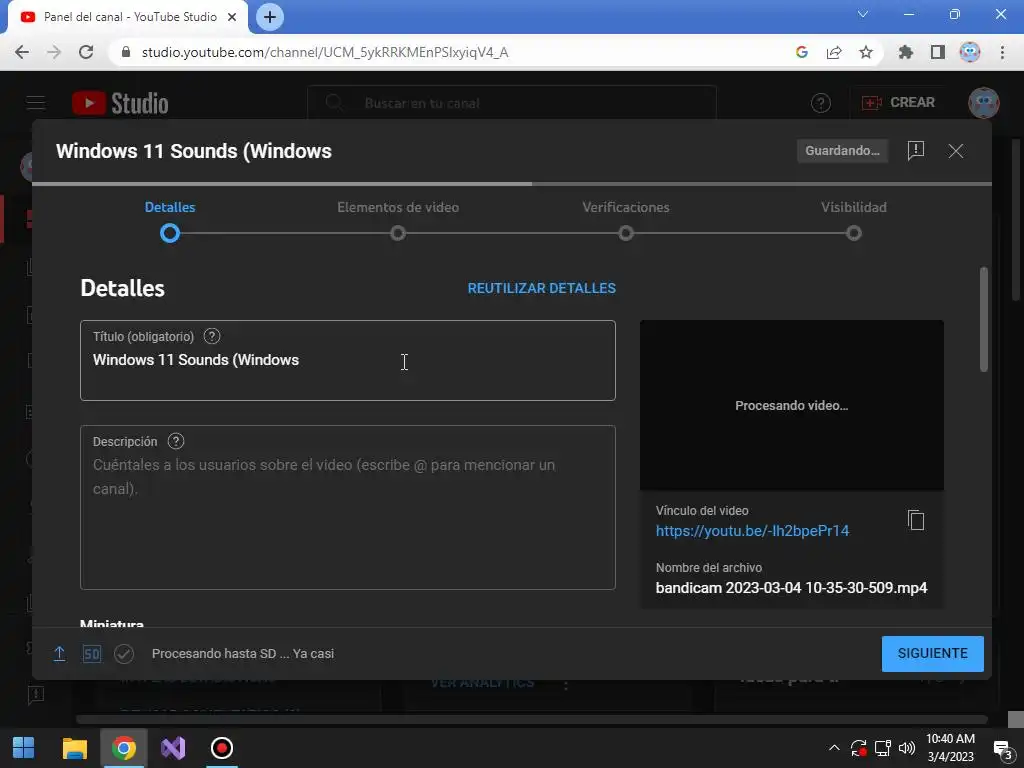This screenshot has height=768, width=1024.
Task: Open help tooltip next to Descripción
Action: pyautogui.click(x=176, y=441)
